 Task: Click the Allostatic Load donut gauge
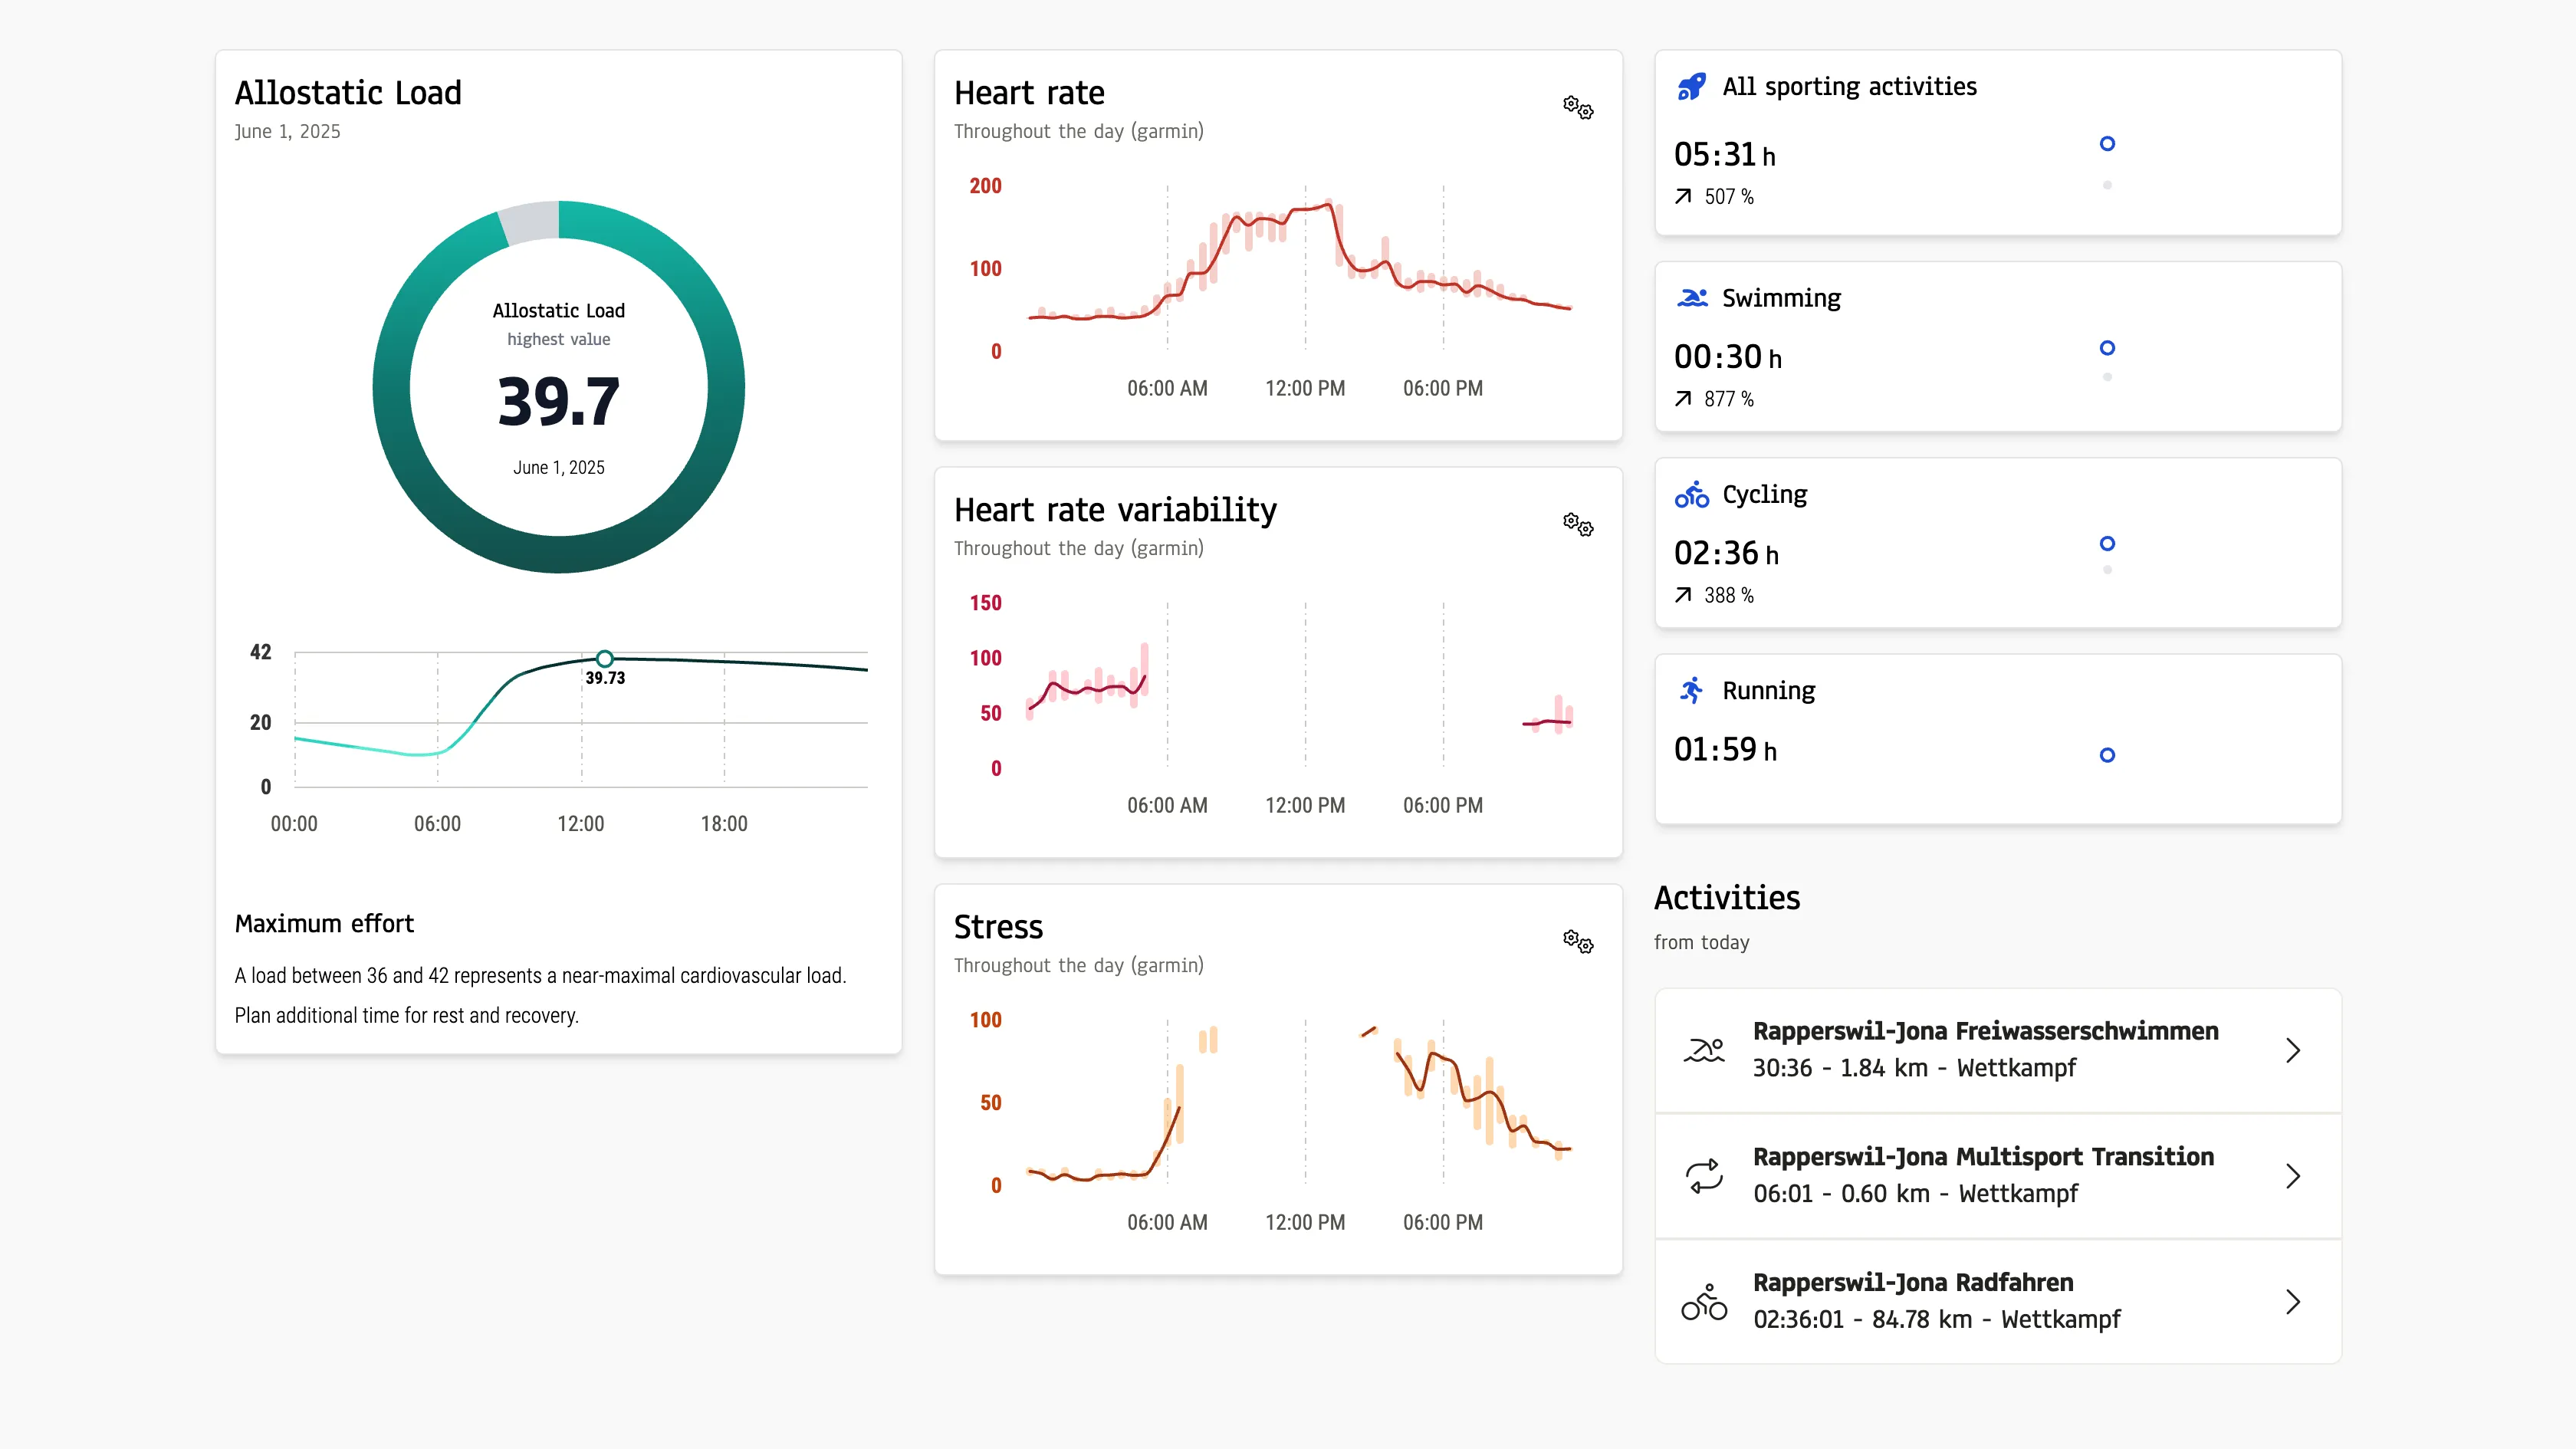tap(559, 387)
